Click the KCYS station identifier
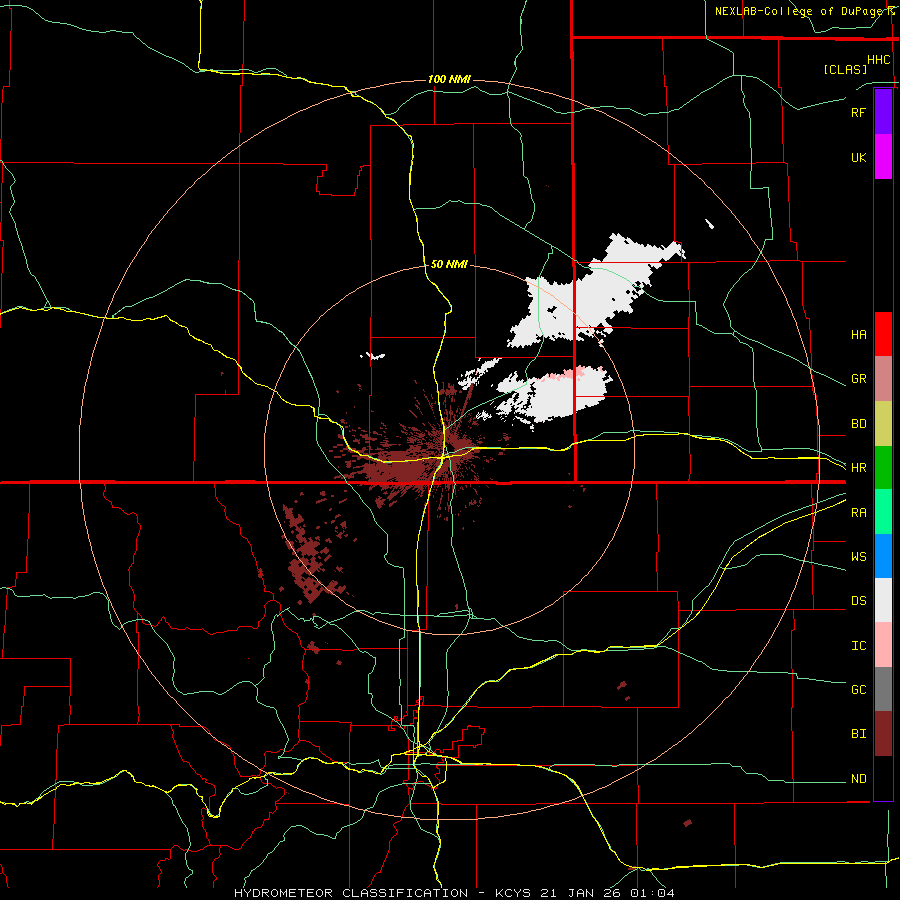The image size is (900, 900). pyautogui.click(x=514, y=893)
